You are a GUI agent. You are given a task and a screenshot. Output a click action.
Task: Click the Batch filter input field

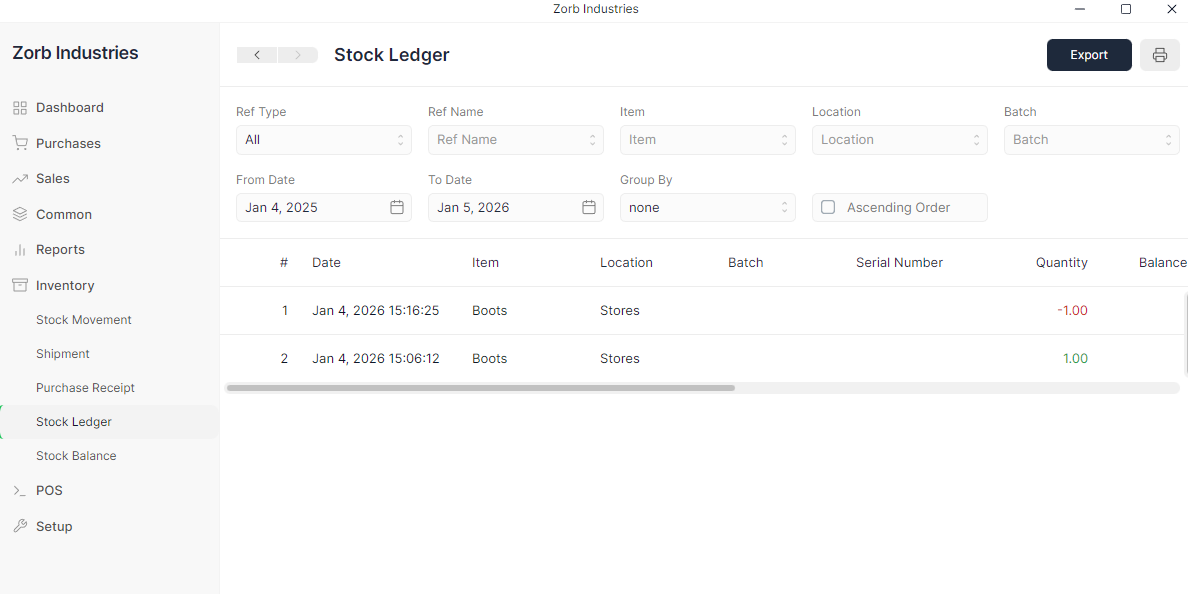1091,139
